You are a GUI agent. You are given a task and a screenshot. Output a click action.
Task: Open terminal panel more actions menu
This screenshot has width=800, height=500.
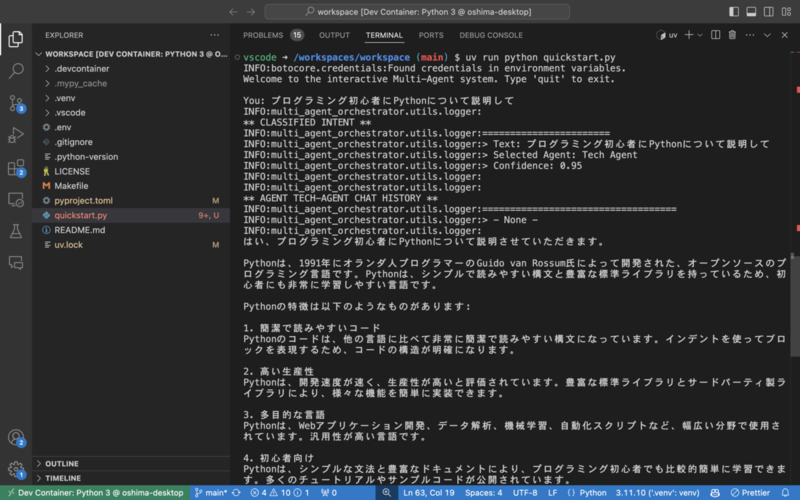click(x=749, y=35)
